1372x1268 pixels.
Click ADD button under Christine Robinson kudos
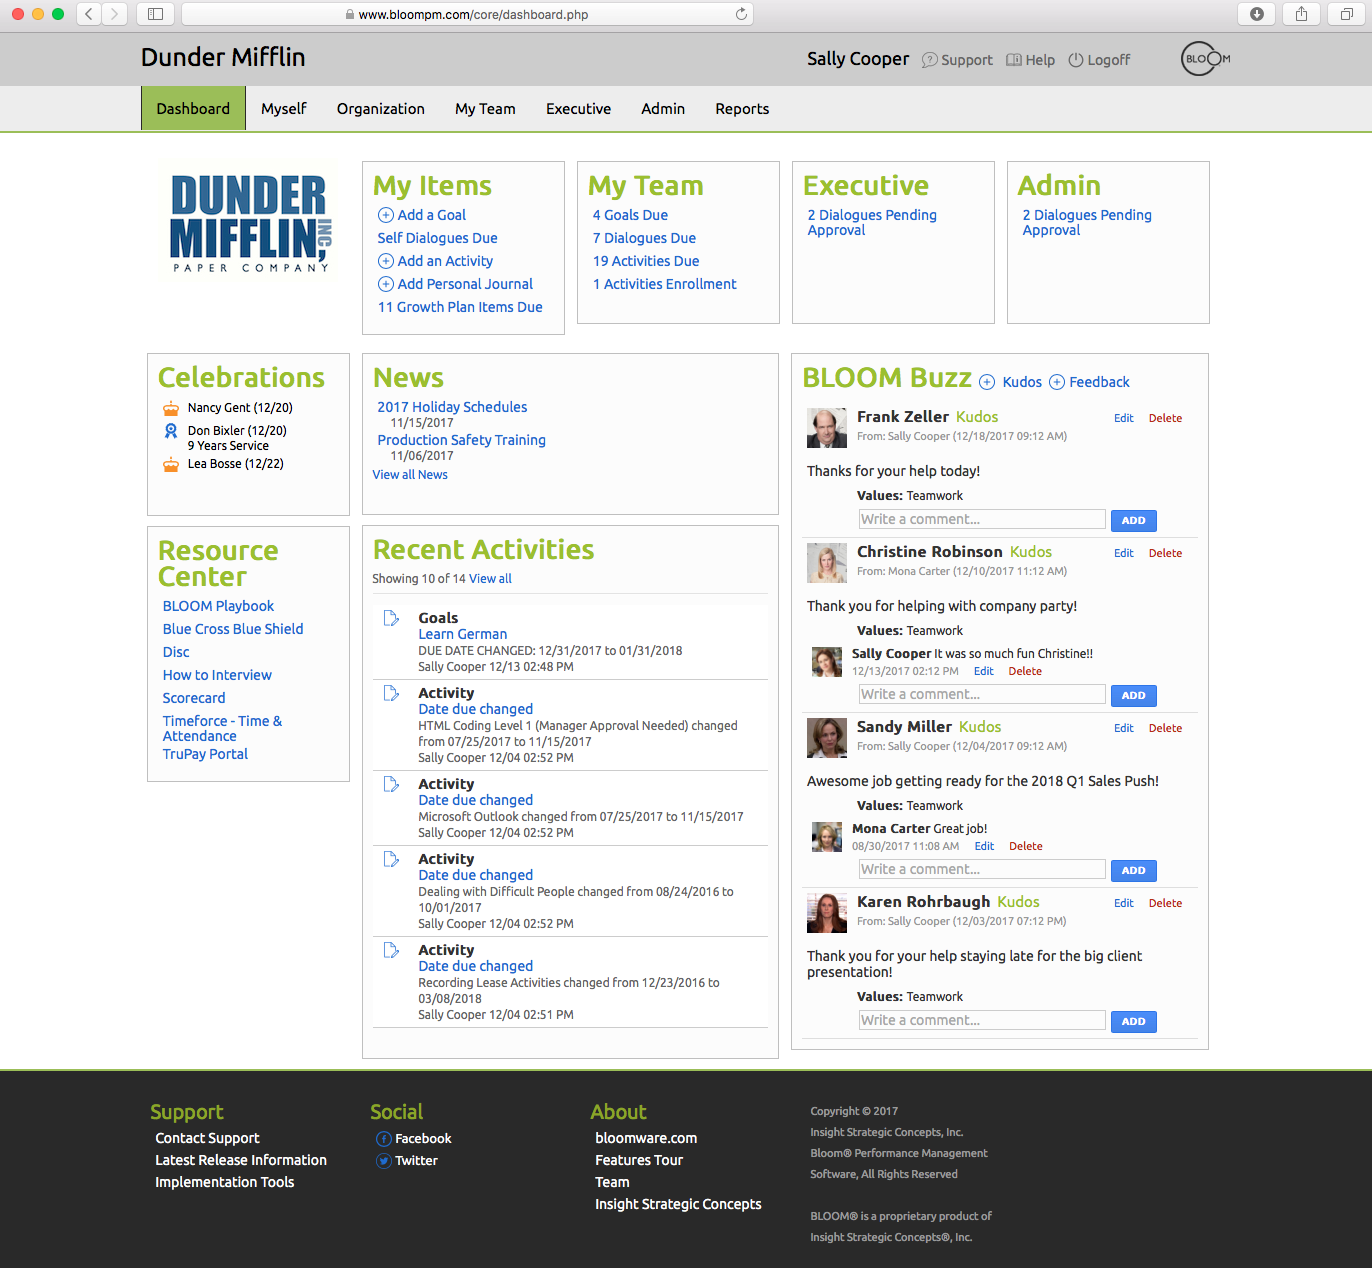(1133, 695)
